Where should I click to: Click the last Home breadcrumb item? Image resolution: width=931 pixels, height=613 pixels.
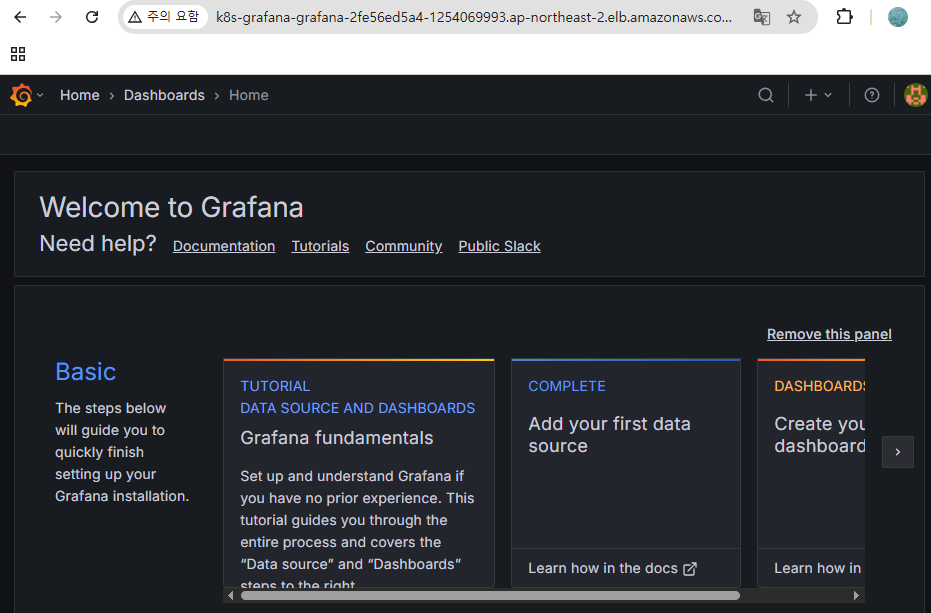pyautogui.click(x=249, y=95)
